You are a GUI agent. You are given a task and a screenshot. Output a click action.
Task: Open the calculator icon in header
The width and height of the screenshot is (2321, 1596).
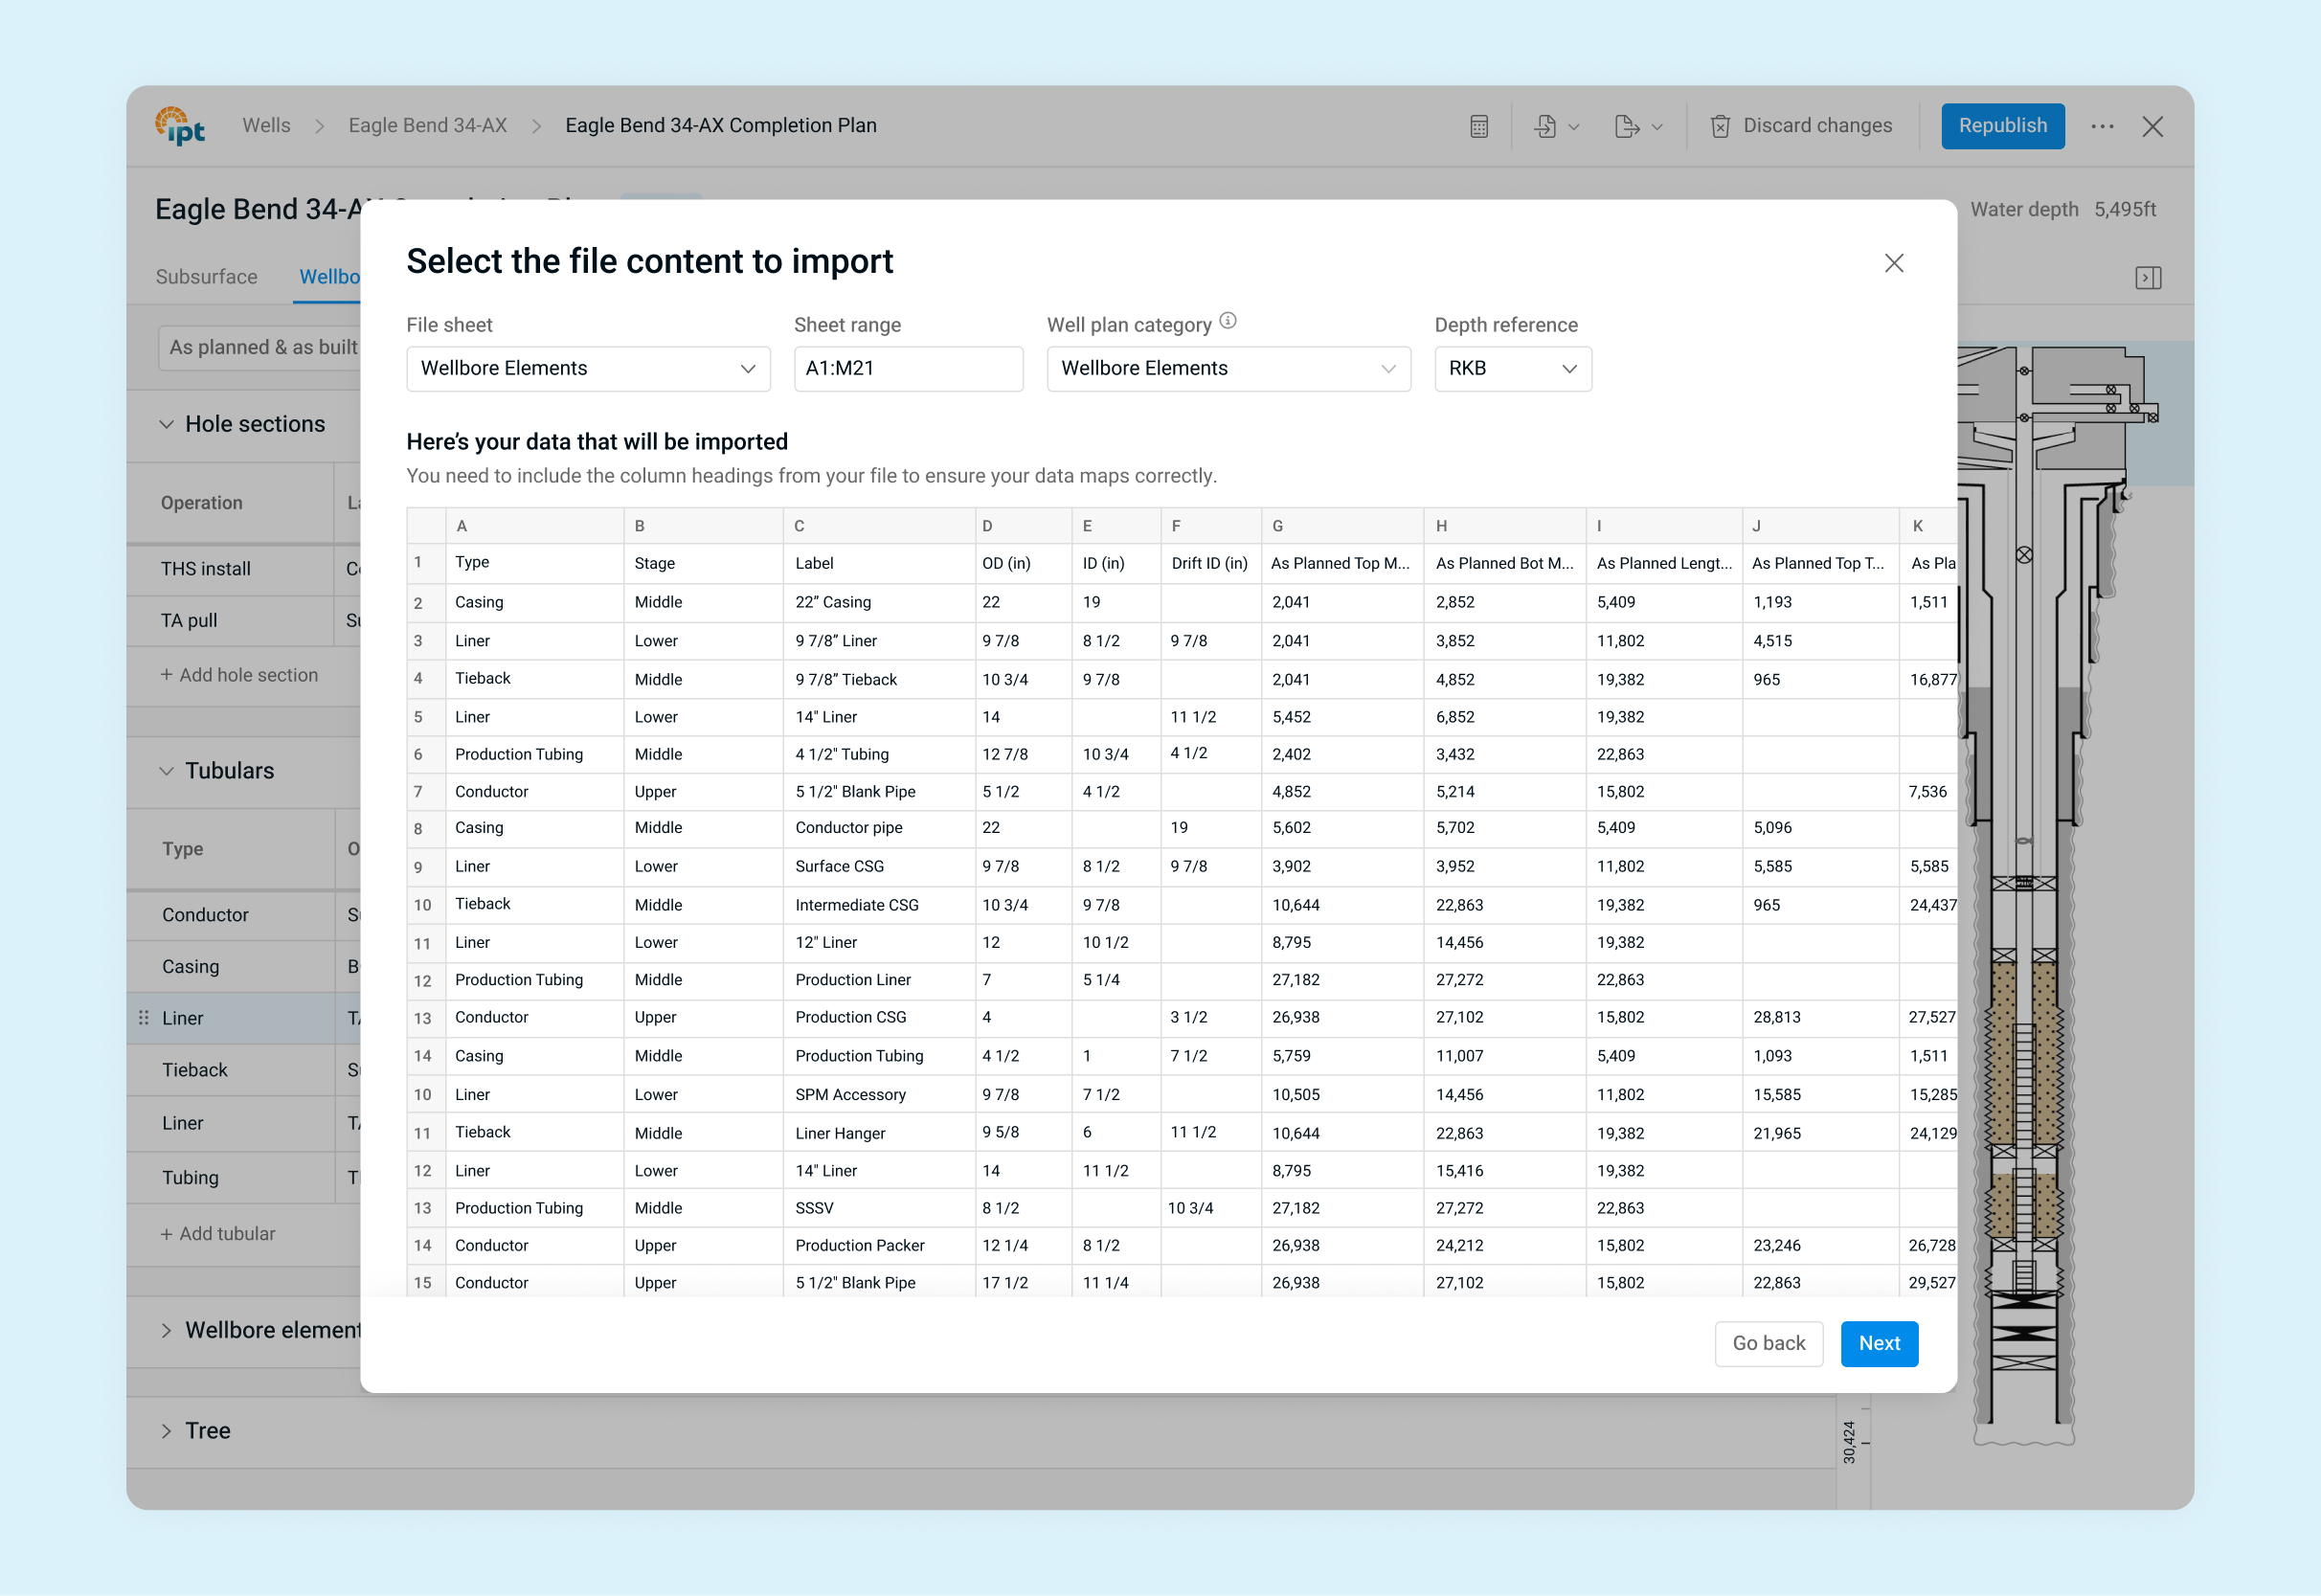point(1479,126)
